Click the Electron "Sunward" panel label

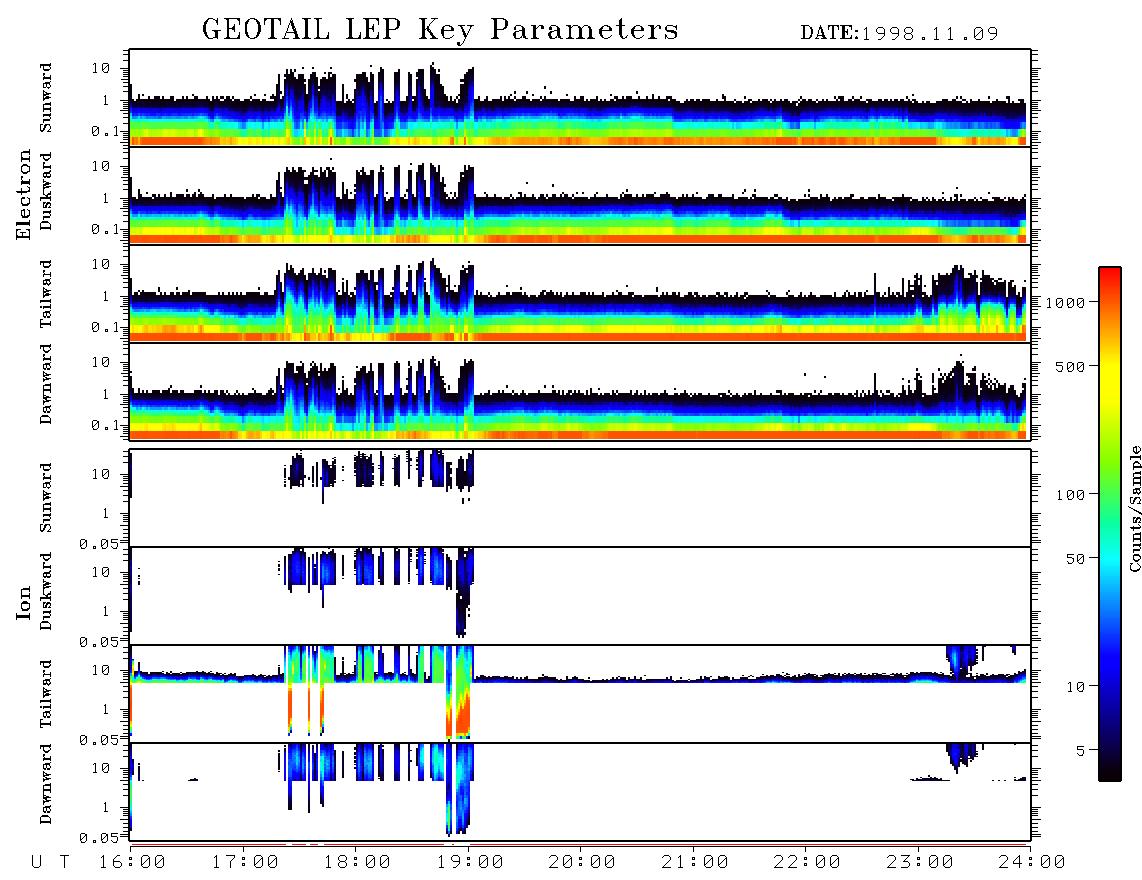[46, 98]
